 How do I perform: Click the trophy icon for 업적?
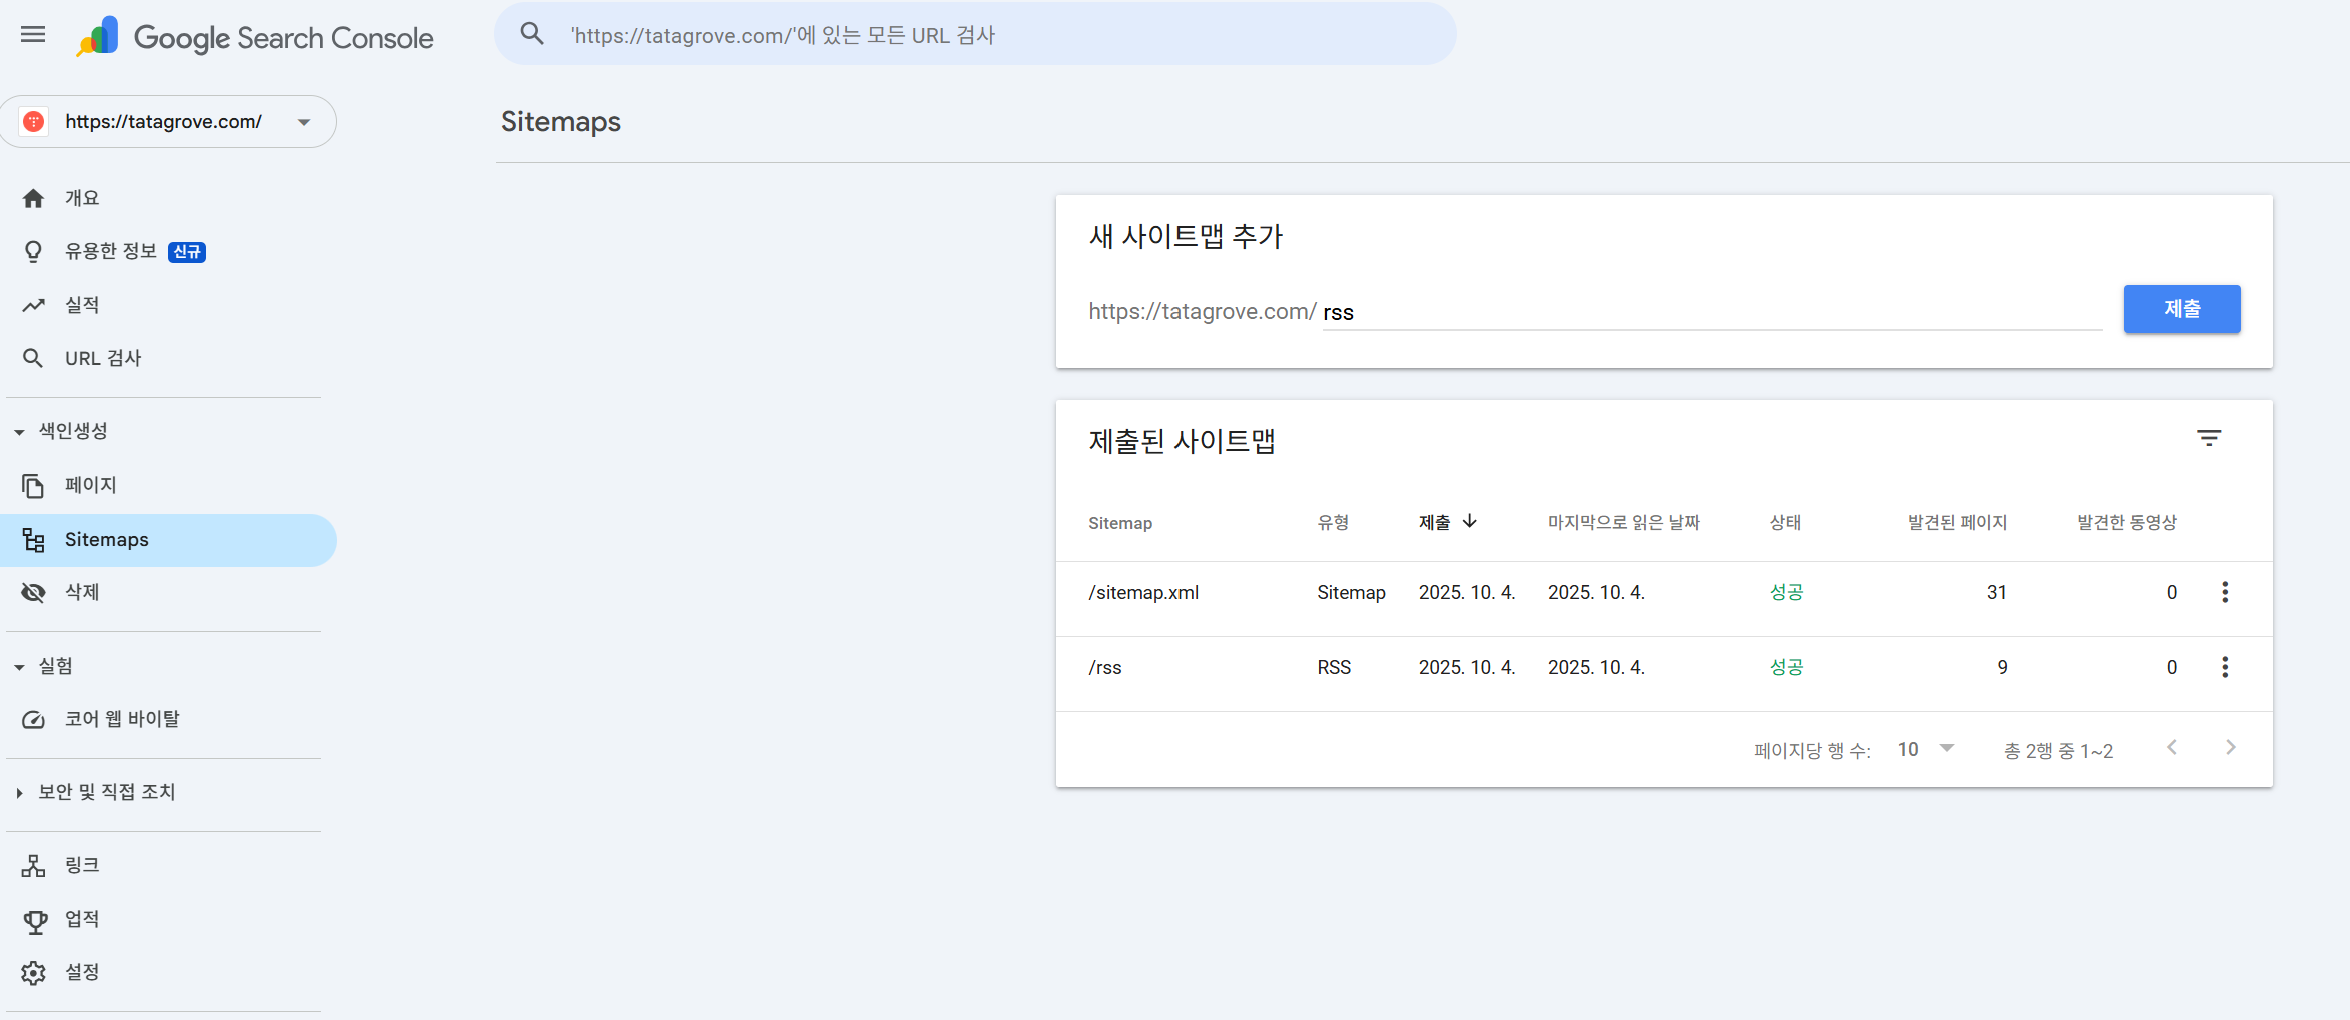coord(35,920)
